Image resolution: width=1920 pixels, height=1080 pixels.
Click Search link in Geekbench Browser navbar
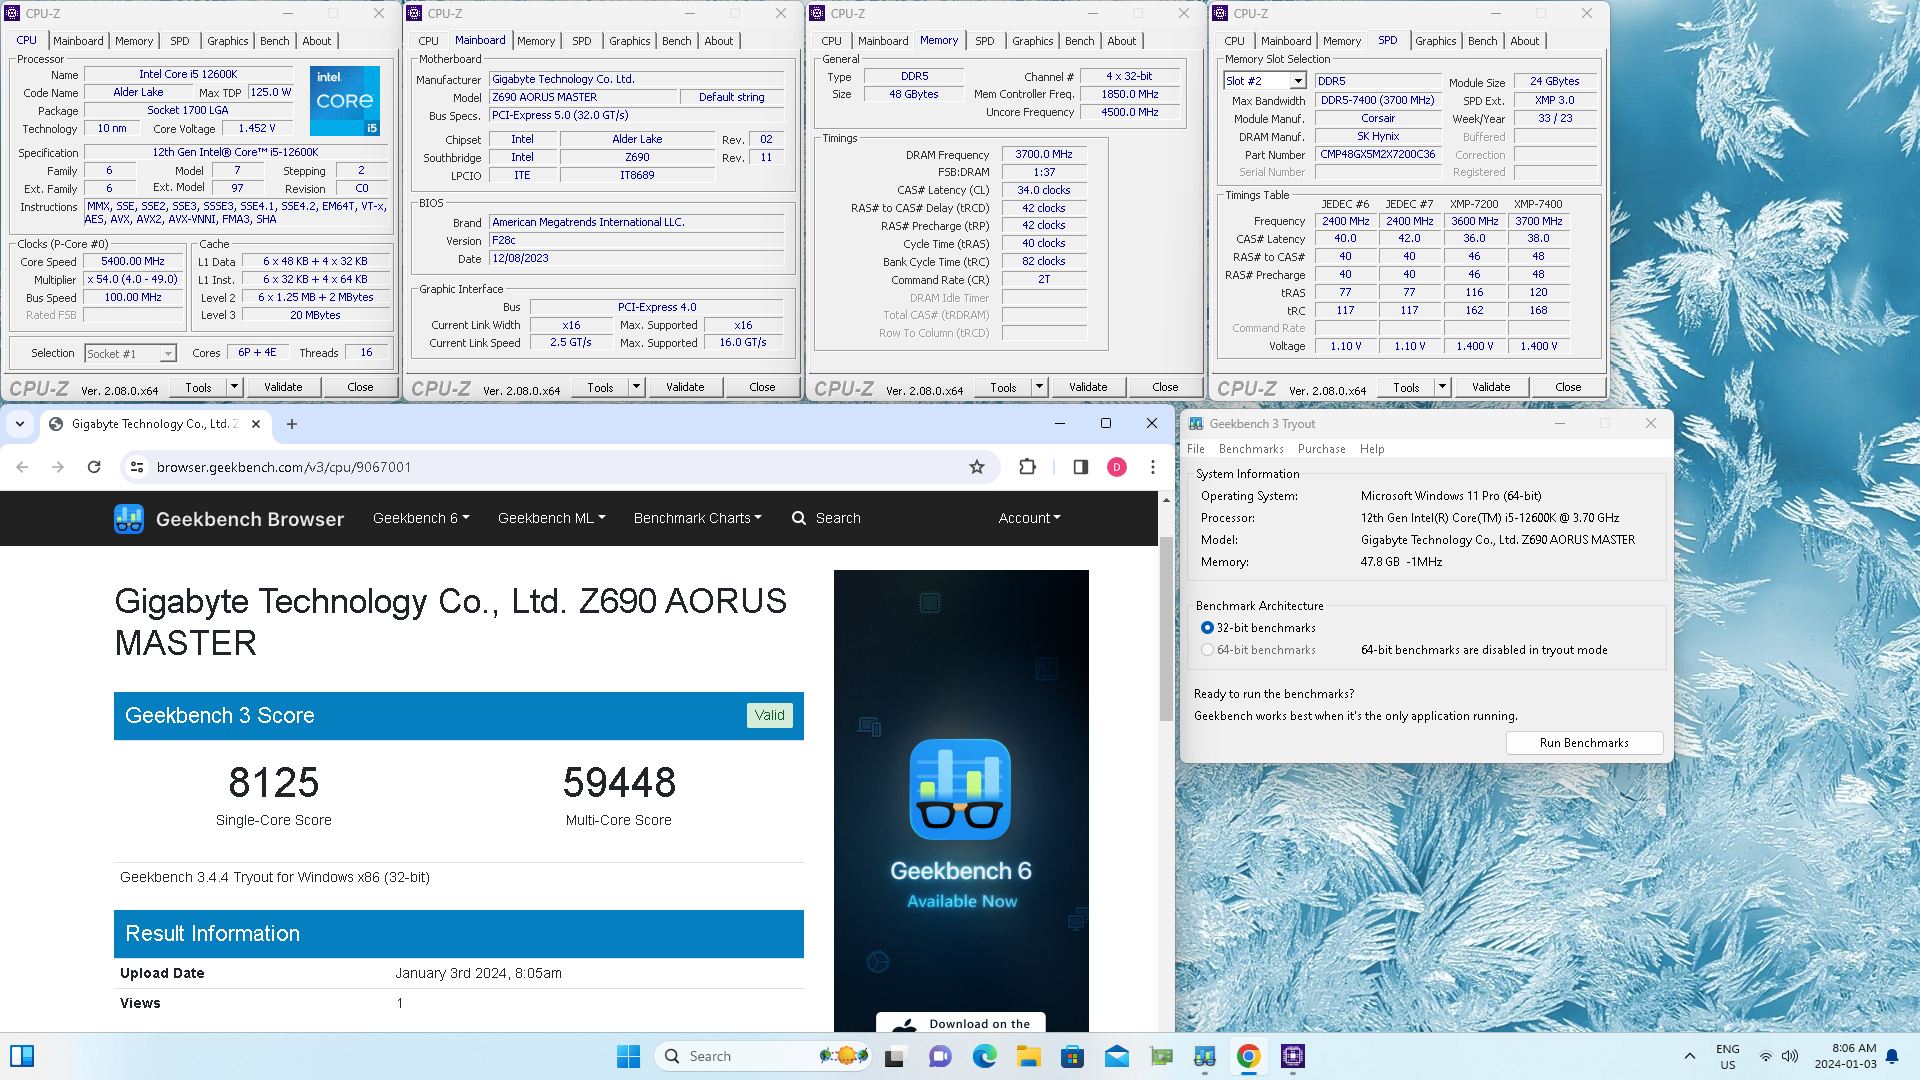(x=826, y=518)
